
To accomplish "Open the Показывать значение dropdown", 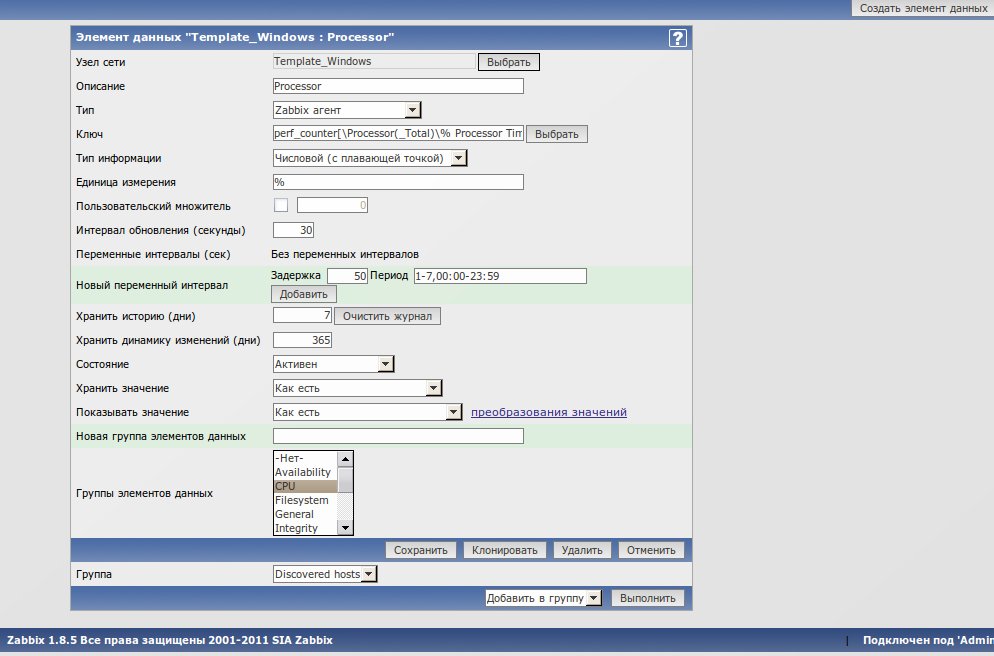I will click(367, 412).
